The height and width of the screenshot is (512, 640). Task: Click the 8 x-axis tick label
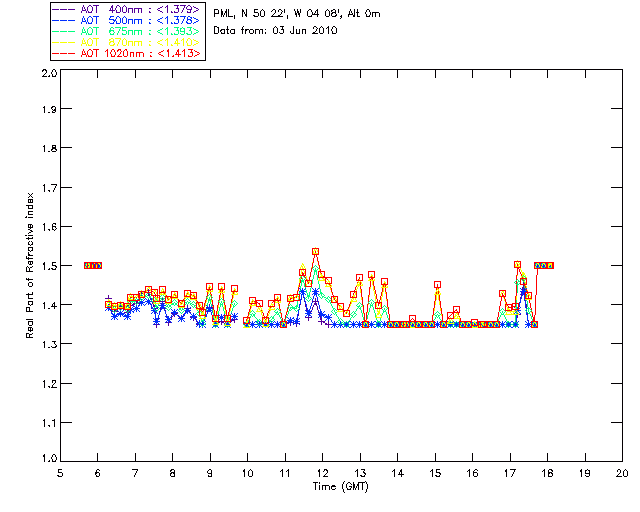(x=173, y=473)
